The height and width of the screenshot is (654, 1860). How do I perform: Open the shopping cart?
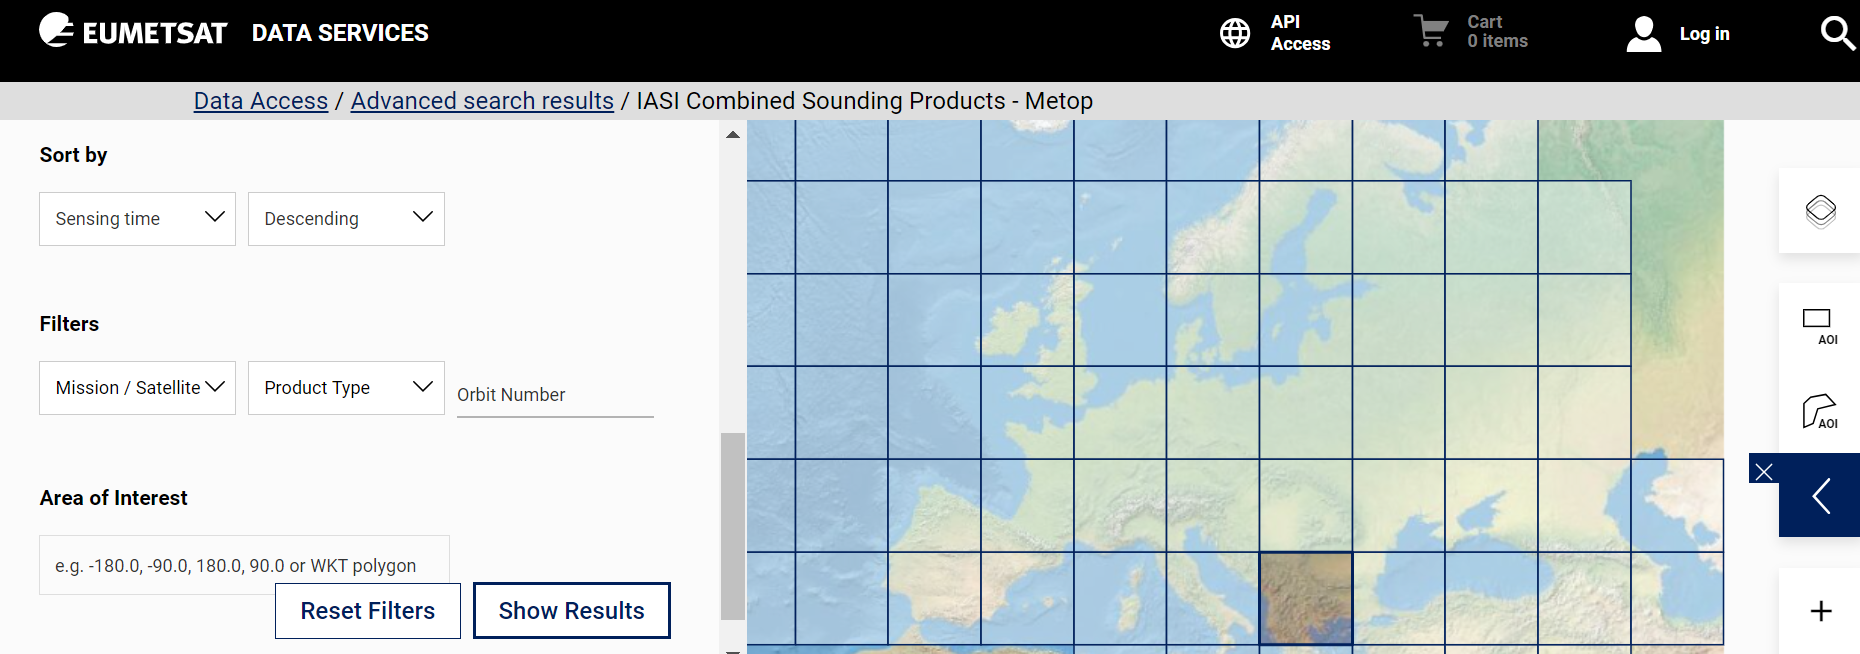tap(1431, 32)
